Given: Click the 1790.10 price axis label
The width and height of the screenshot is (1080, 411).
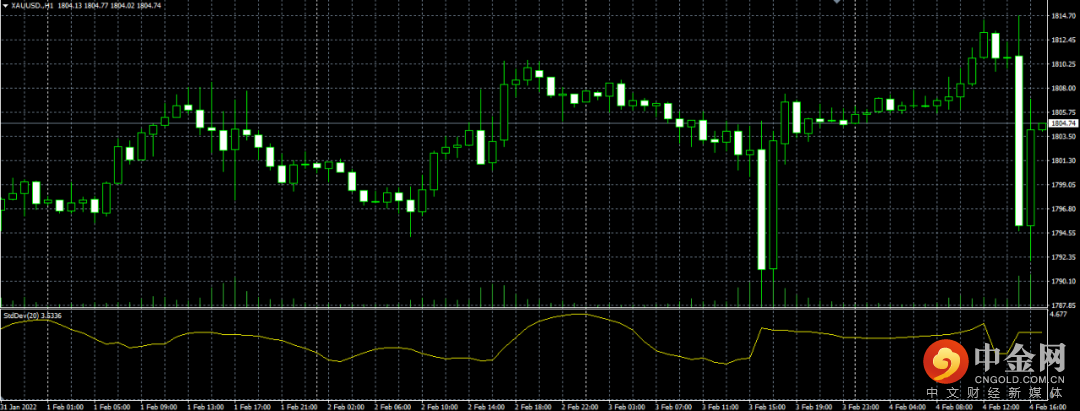Looking at the screenshot, I should click(x=1065, y=281).
